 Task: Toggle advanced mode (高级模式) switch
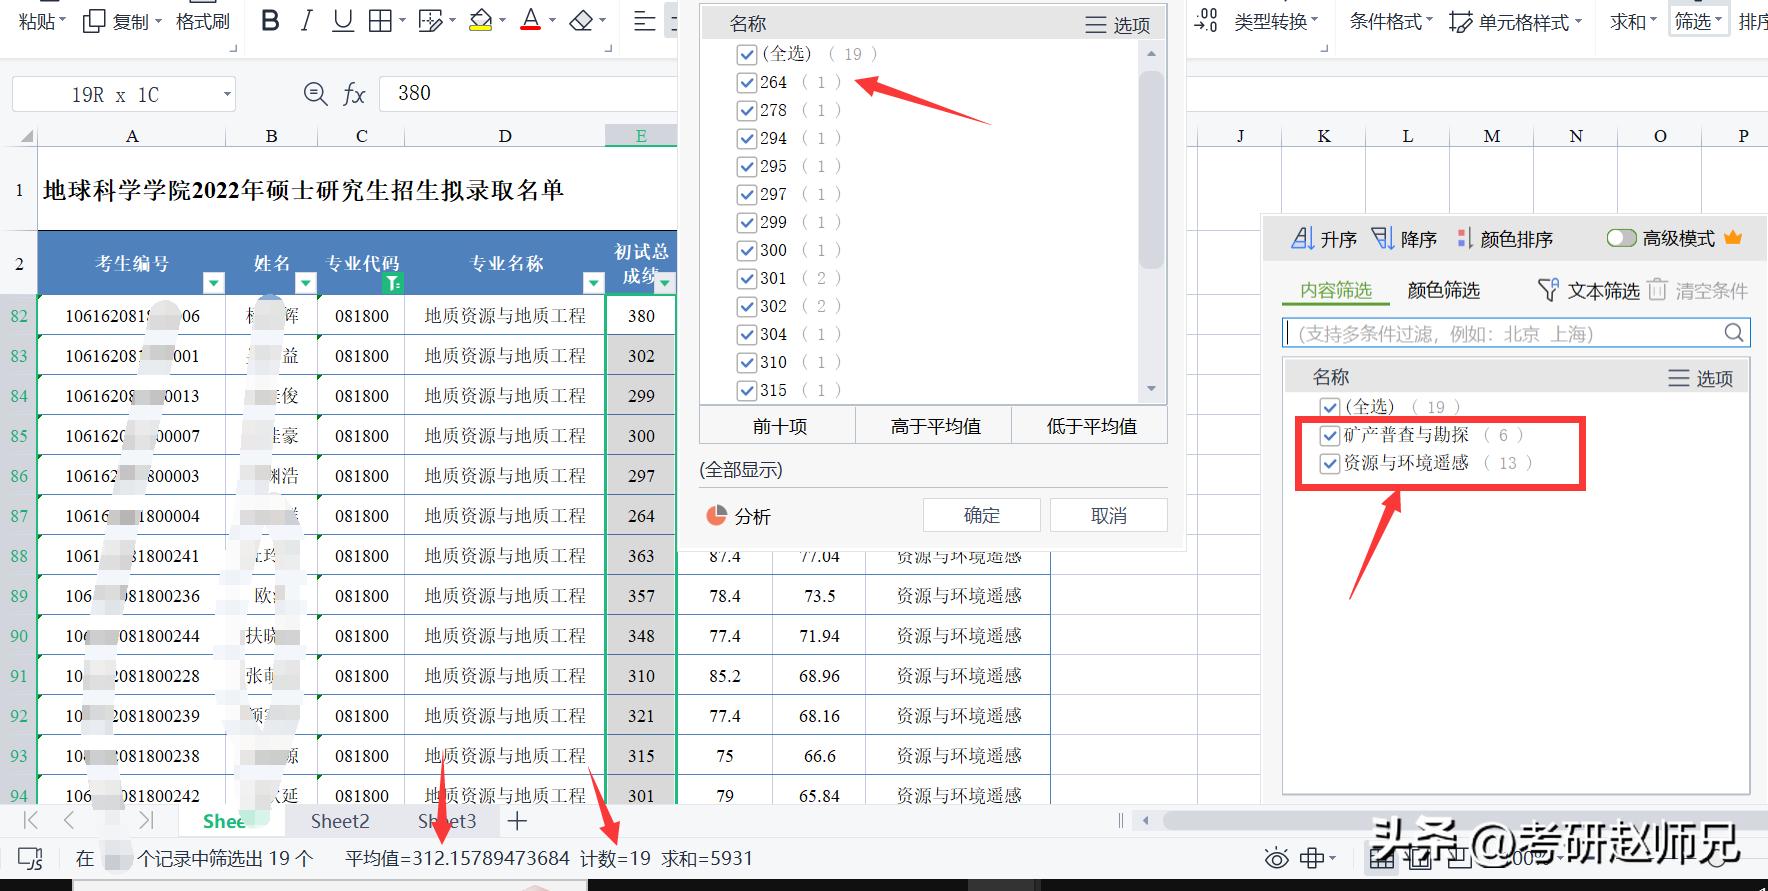pos(1621,238)
